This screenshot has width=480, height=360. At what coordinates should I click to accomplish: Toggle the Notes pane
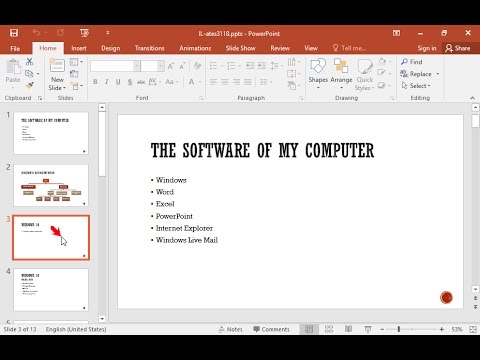231,329
